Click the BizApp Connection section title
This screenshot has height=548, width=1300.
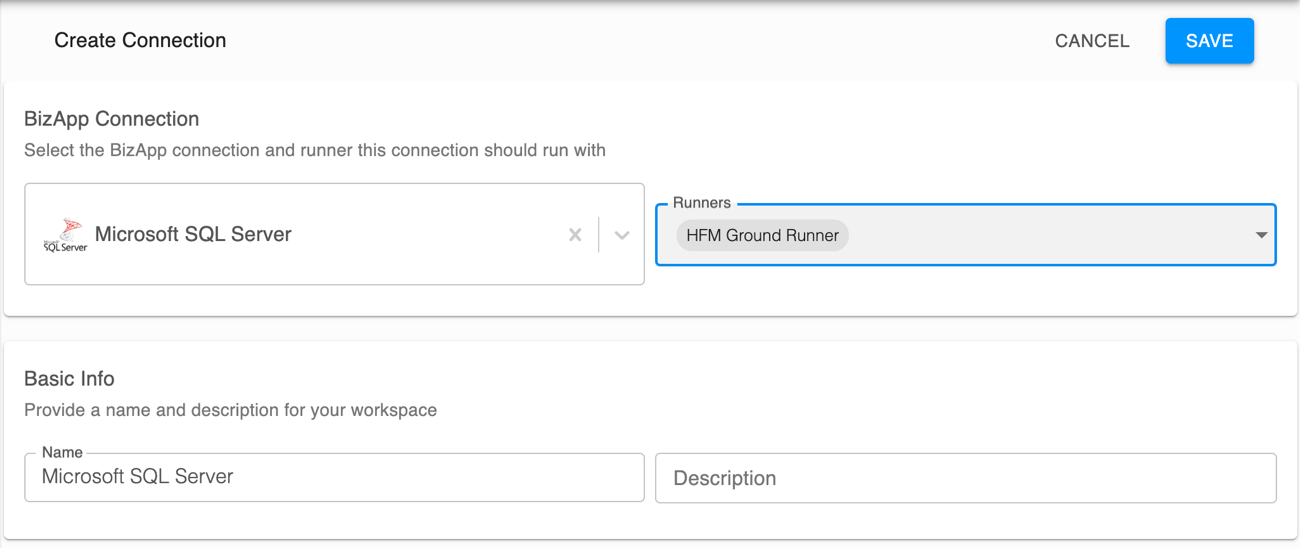click(x=111, y=119)
